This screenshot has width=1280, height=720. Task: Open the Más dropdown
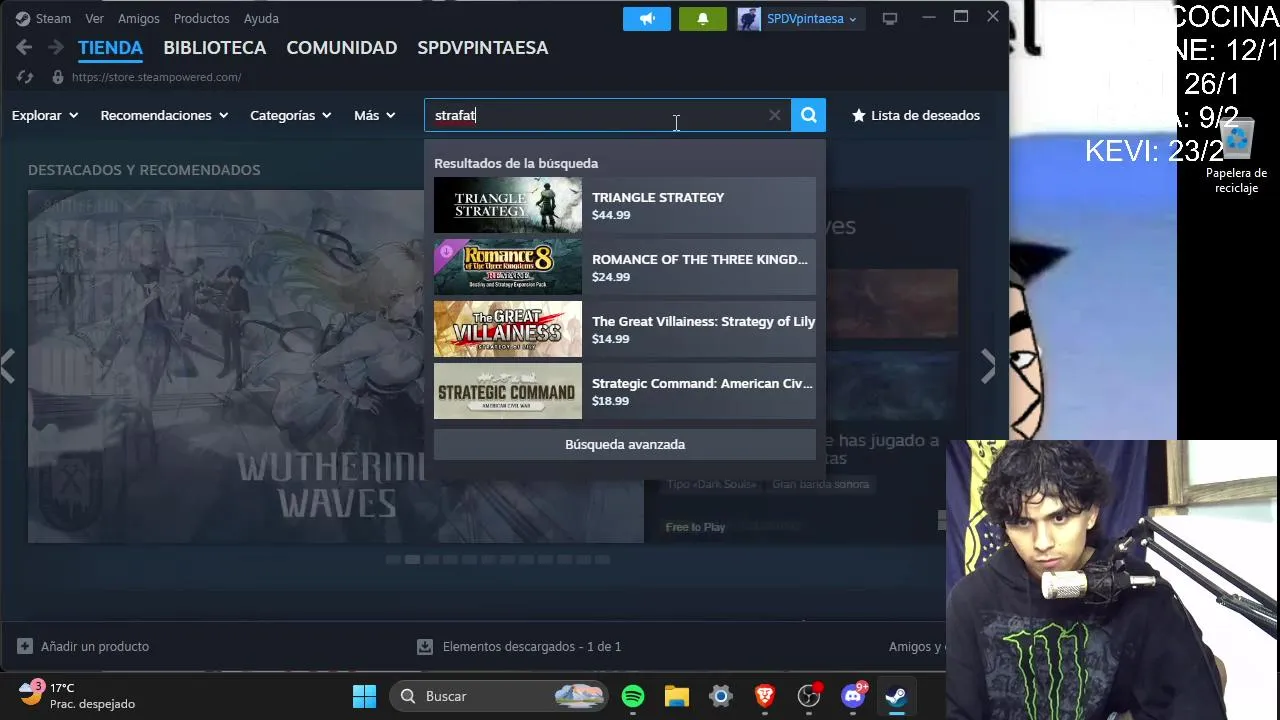point(375,115)
